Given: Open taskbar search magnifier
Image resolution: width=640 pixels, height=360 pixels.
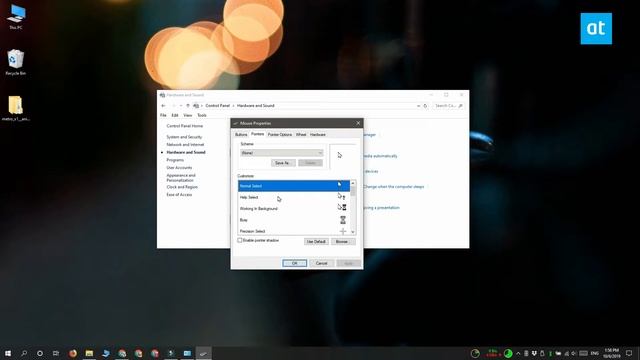Looking at the screenshot, I should pyautogui.click(x=24, y=353).
